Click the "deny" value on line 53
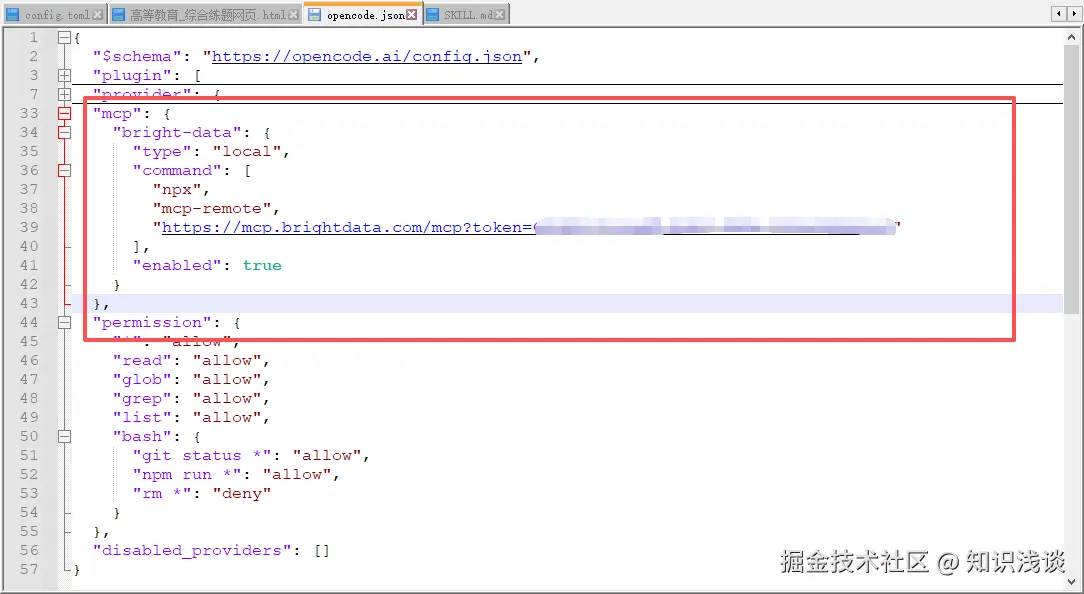The image size is (1084, 594). point(242,494)
